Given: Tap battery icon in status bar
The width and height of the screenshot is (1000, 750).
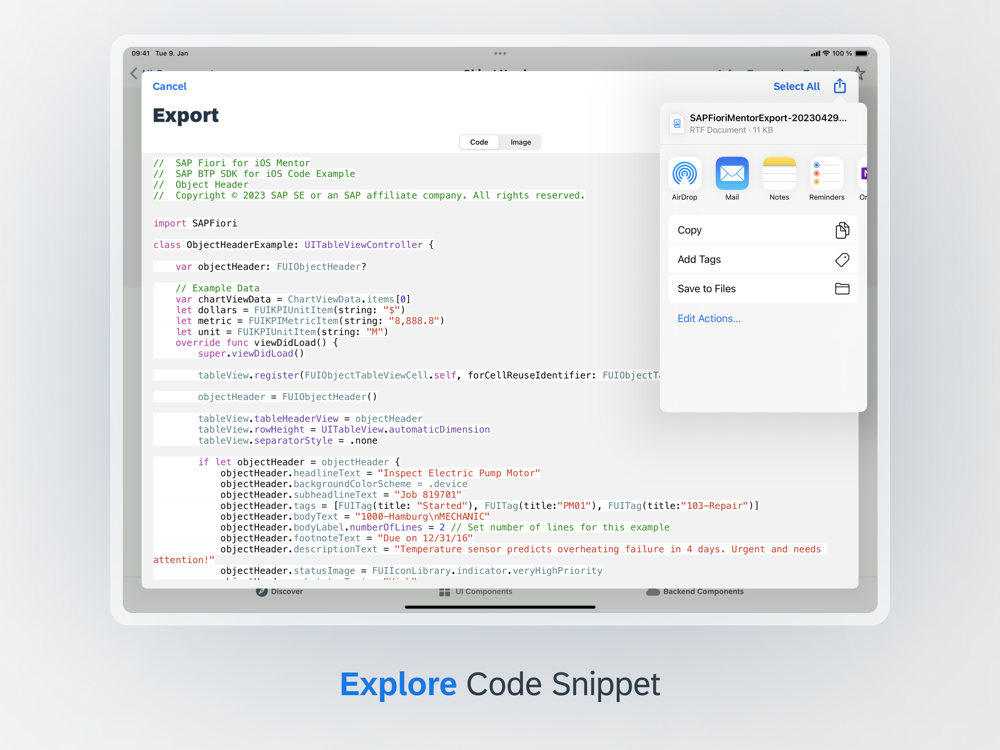Looking at the screenshot, I should pos(862,54).
